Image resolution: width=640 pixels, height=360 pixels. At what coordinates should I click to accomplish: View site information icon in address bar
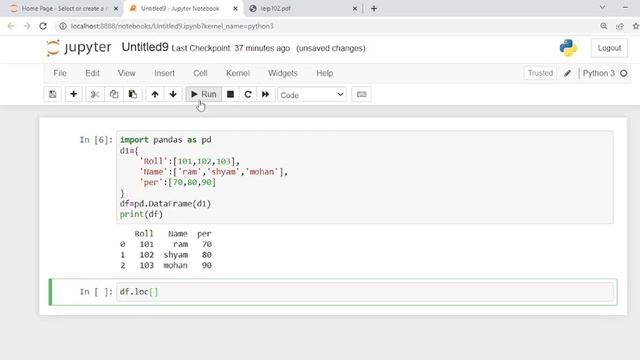pos(62,26)
